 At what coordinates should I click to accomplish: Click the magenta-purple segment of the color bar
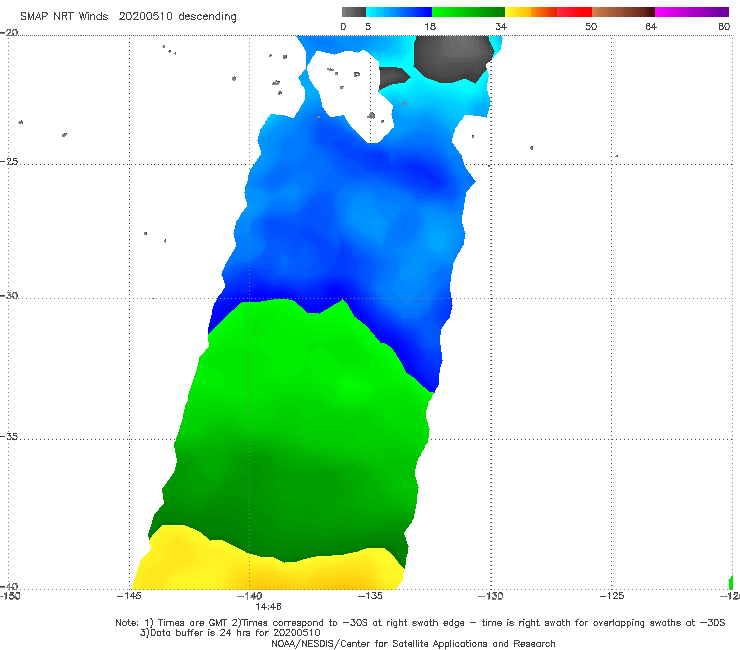[x=692, y=12]
